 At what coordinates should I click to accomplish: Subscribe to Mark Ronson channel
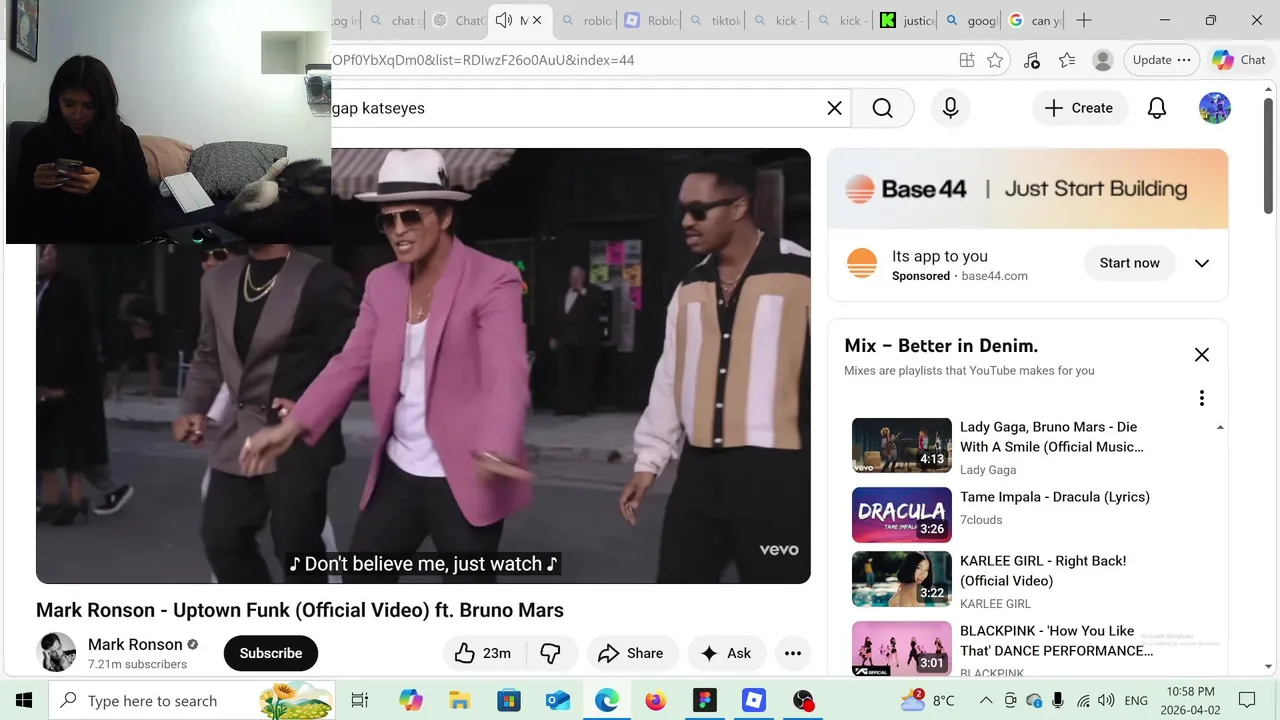(x=271, y=653)
